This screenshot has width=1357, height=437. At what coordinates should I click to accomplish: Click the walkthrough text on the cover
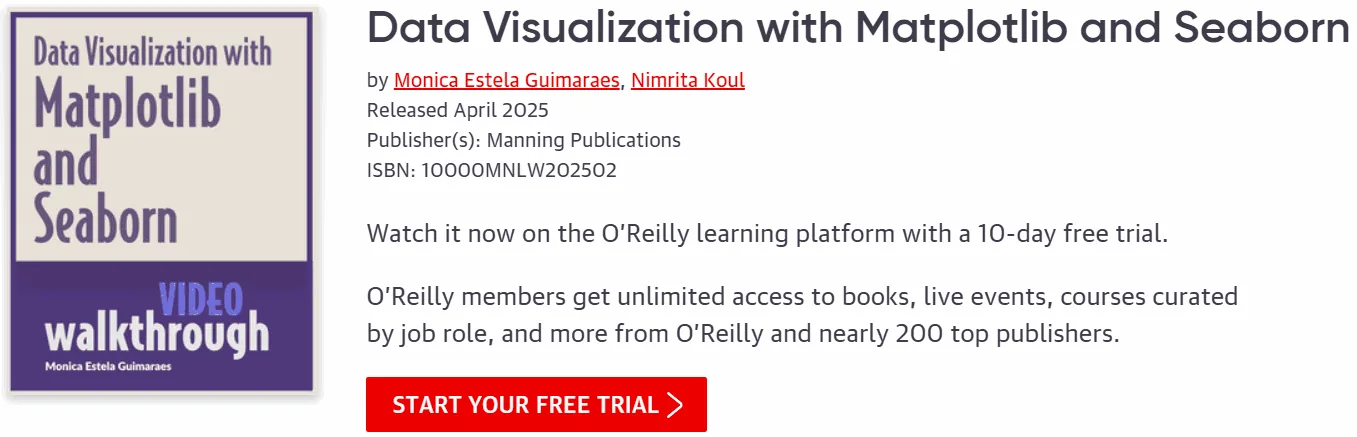pyautogui.click(x=157, y=334)
